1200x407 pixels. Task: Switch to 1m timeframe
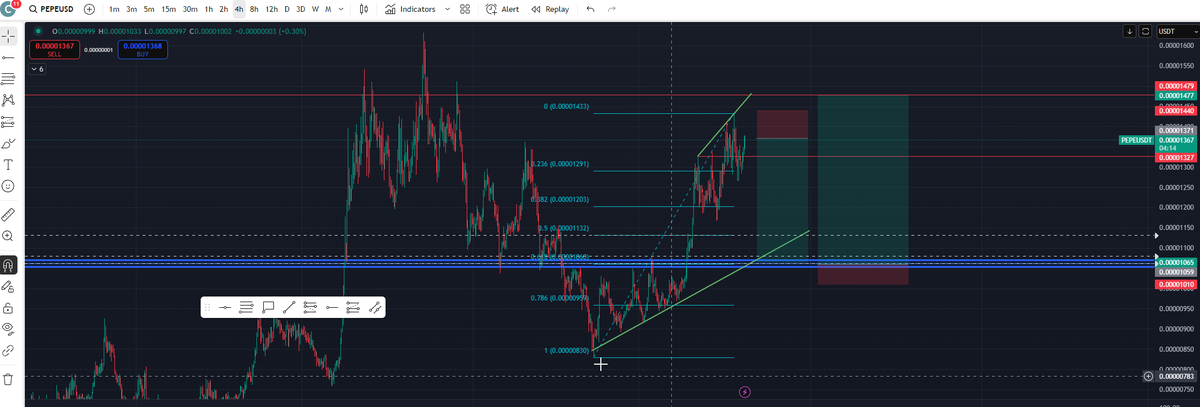(x=114, y=9)
